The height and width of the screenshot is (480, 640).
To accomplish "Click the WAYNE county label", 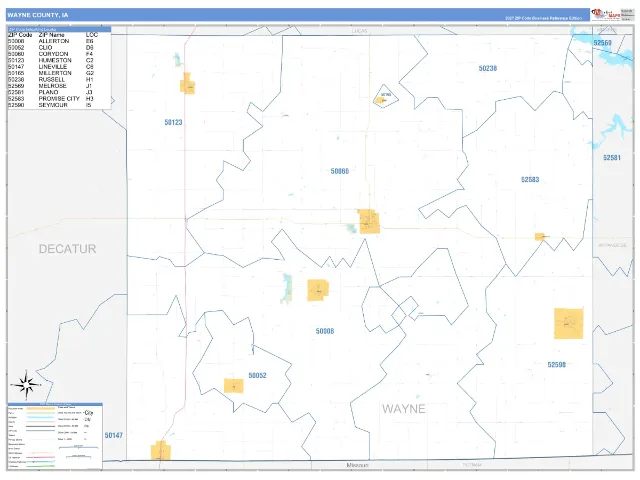I will pos(404,409).
